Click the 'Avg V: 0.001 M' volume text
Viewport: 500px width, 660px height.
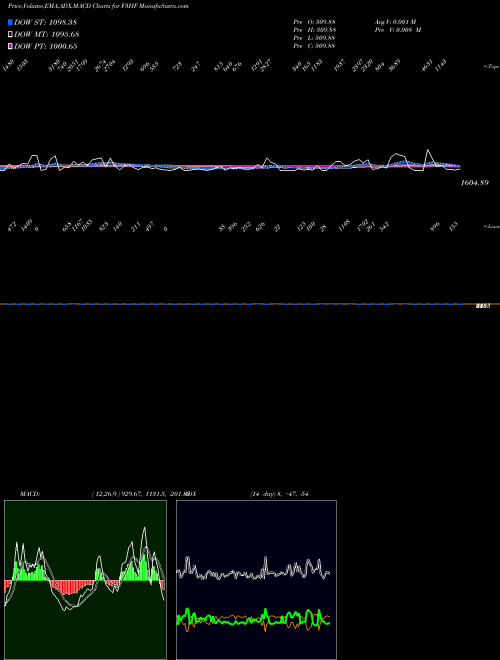click(x=396, y=22)
